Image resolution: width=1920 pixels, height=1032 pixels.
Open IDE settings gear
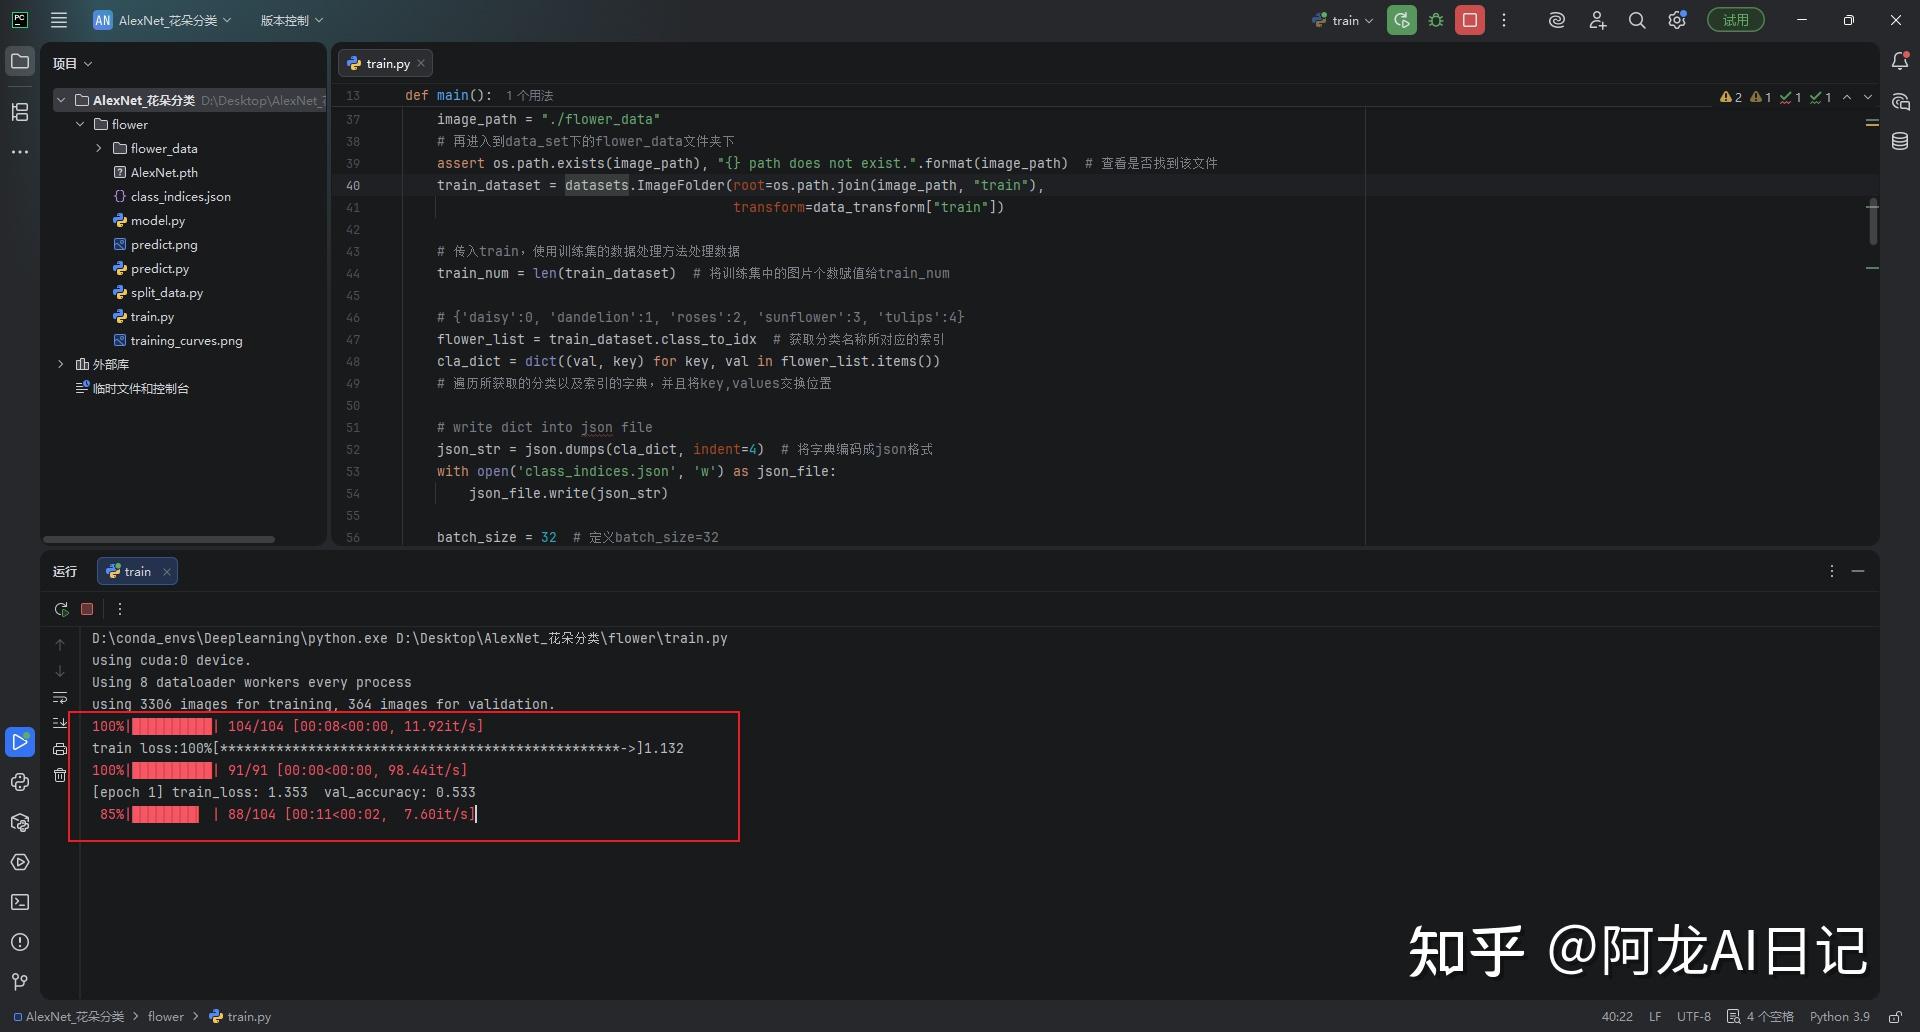[x=1677, y=20]
